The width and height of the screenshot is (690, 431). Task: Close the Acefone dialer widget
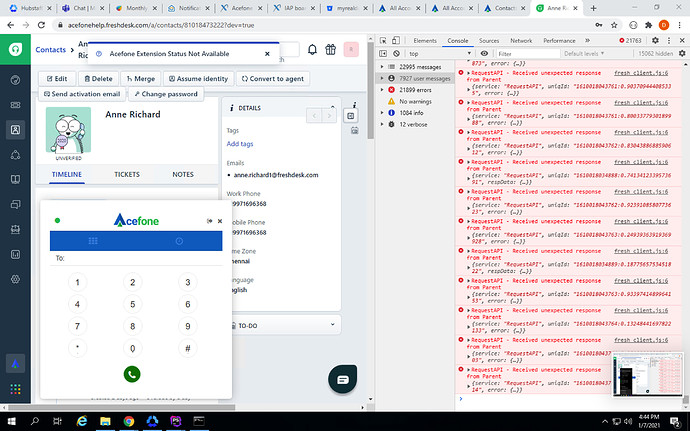point(220,221)
